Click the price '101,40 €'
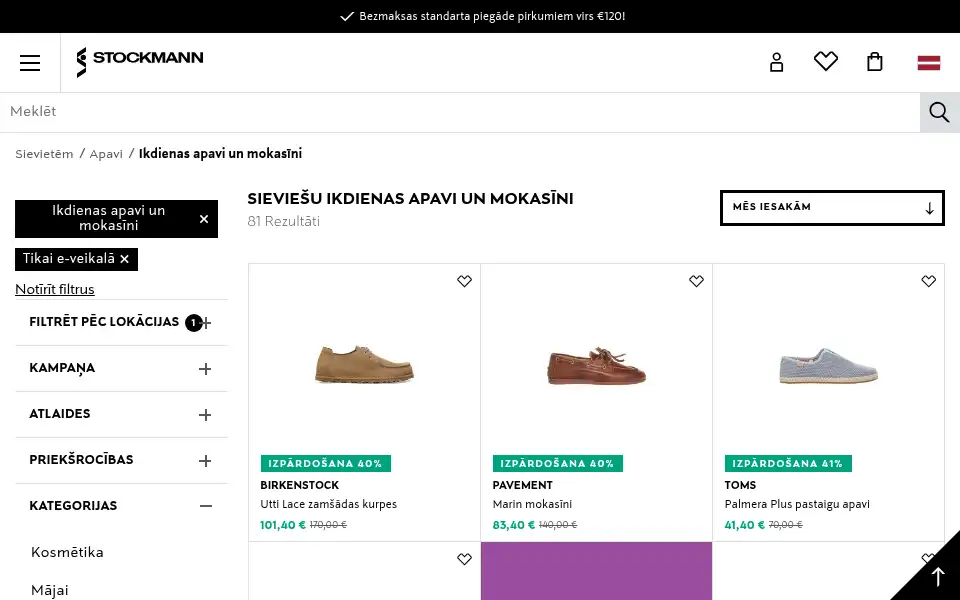960x600 pixels. [283, 525]
